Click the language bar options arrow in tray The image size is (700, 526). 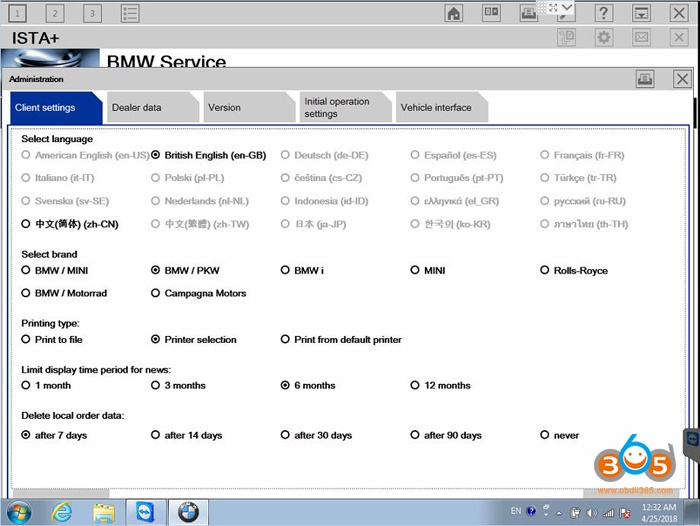pos(546,515)
